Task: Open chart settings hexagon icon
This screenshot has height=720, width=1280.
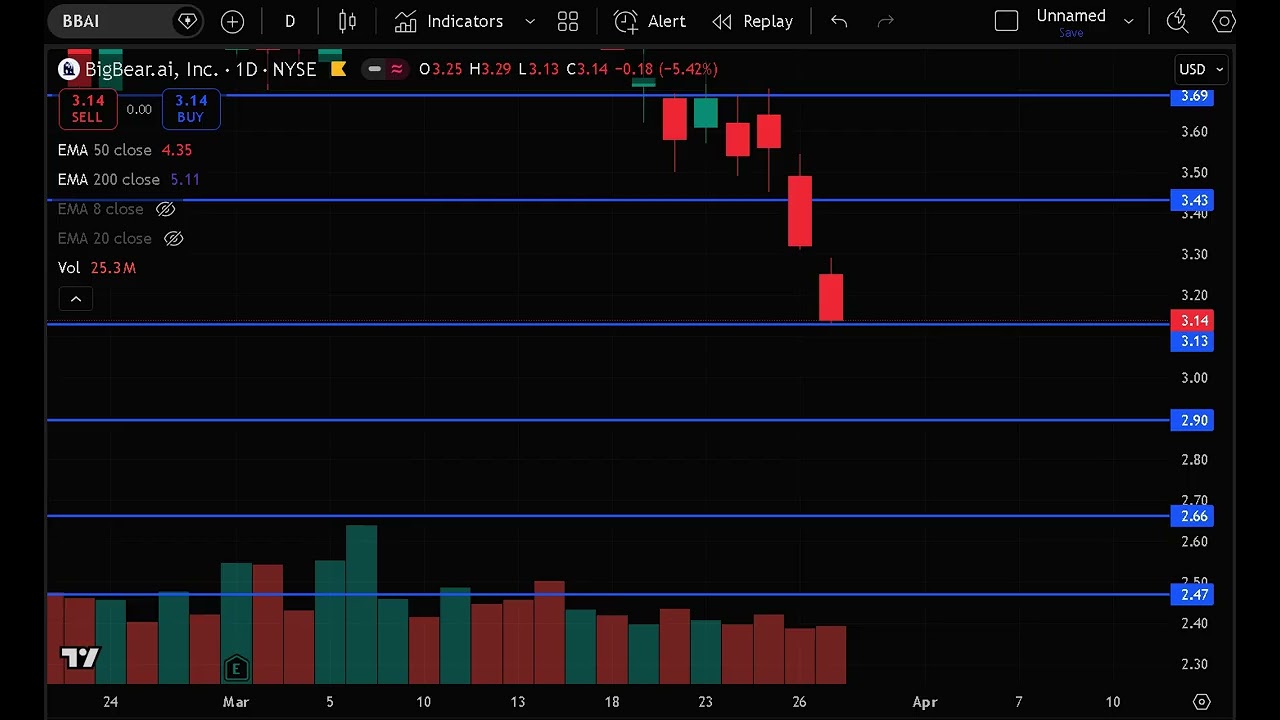Action: [x=1224, y=21]
